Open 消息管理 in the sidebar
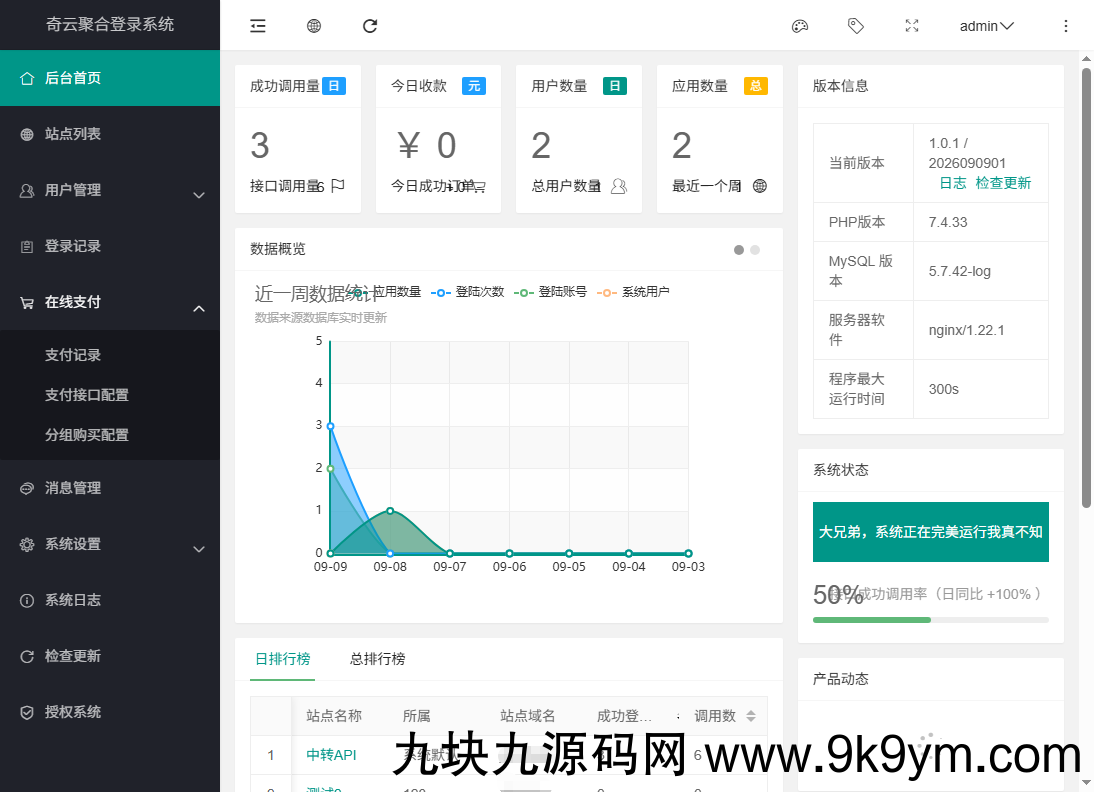The width and height of the screenshot is (1094, 792). (x=110, y=488)
